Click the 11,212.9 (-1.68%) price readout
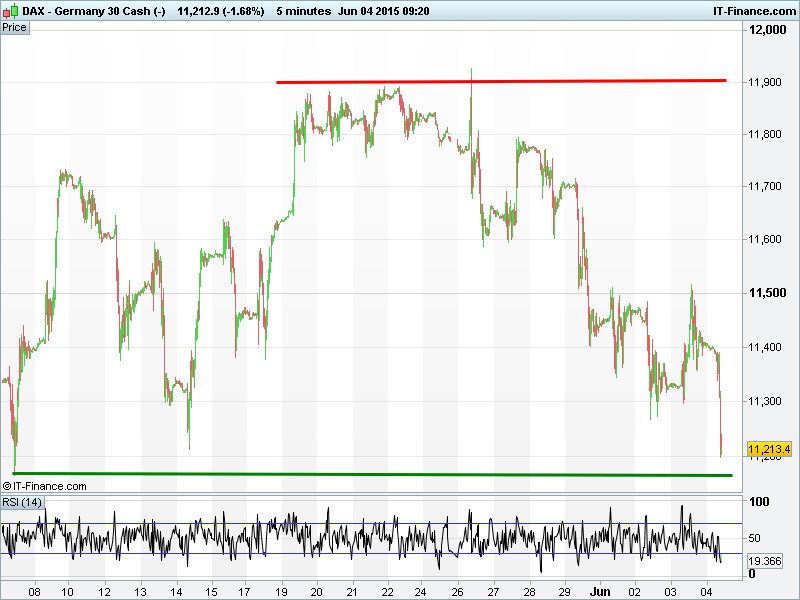 point(221,10)
